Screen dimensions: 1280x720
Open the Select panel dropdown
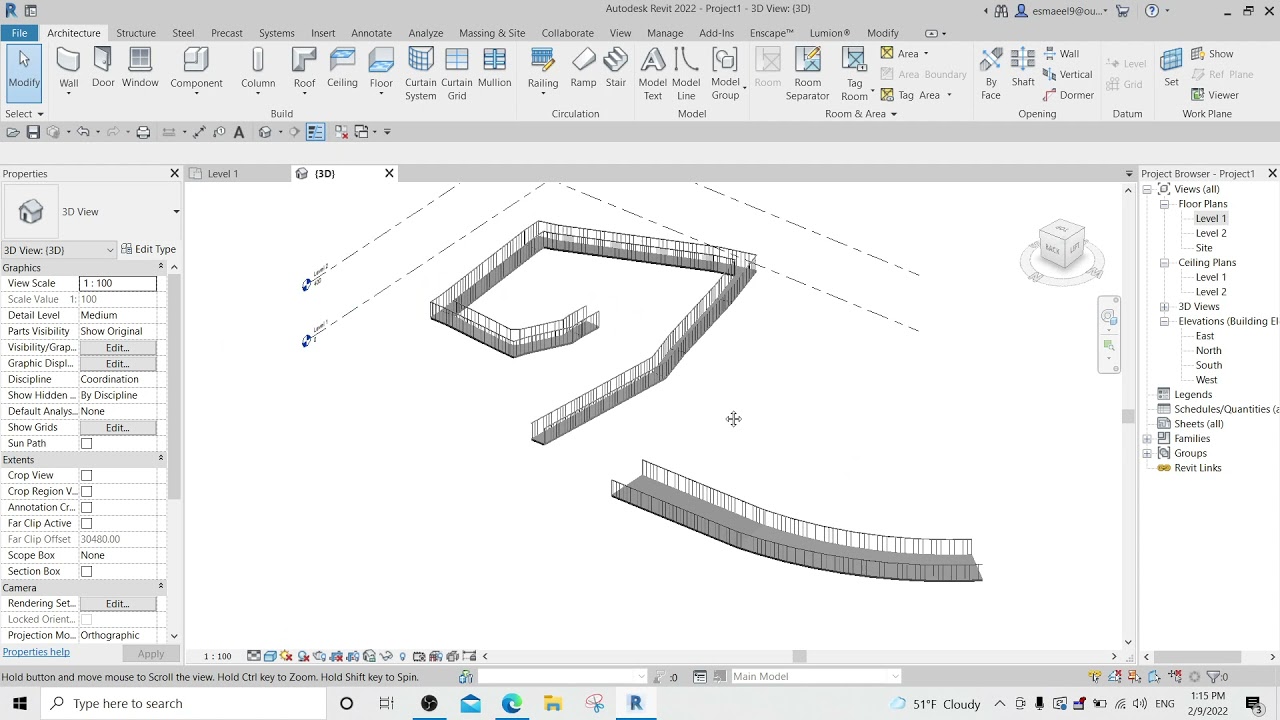coord(24,114)
